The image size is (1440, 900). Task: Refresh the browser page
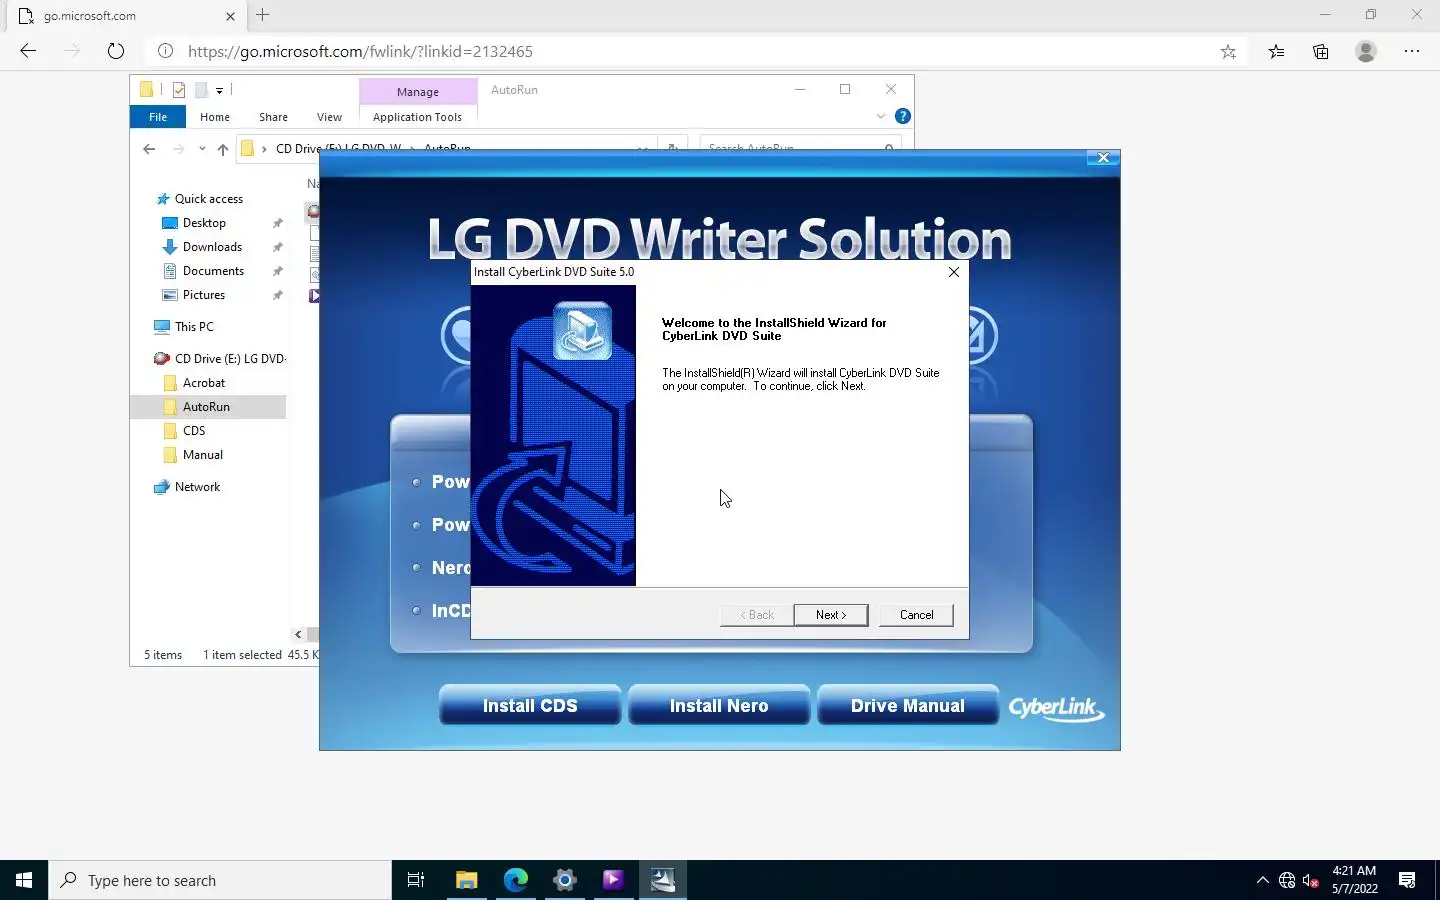pyautogui.click(x=116, y=51)
